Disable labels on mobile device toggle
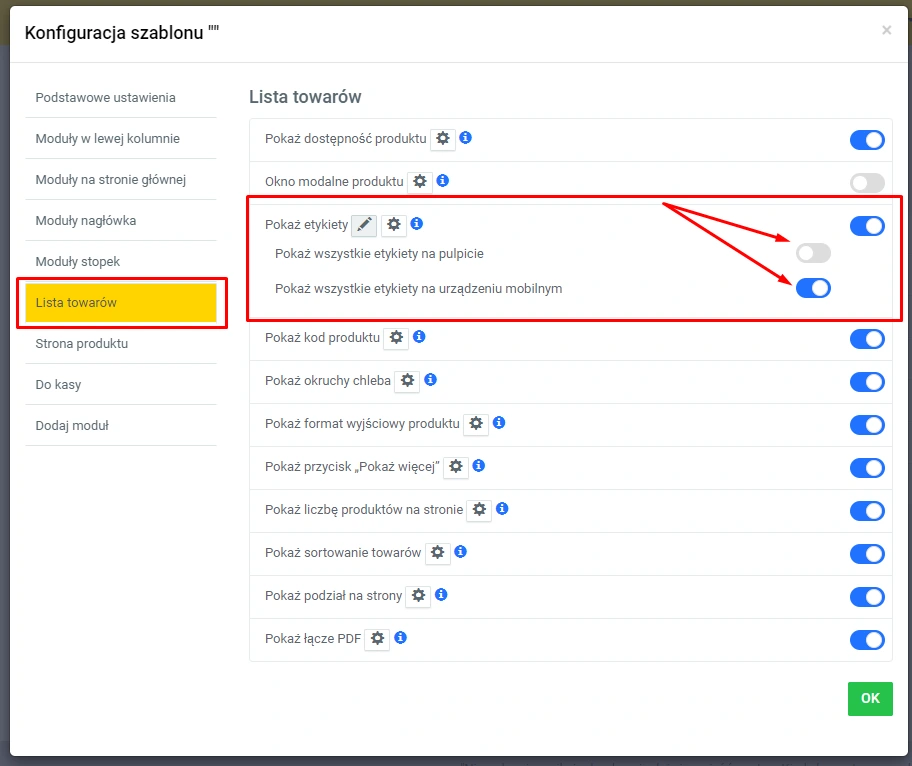Screen dimensions: 912x766 (x=813, y=289)
